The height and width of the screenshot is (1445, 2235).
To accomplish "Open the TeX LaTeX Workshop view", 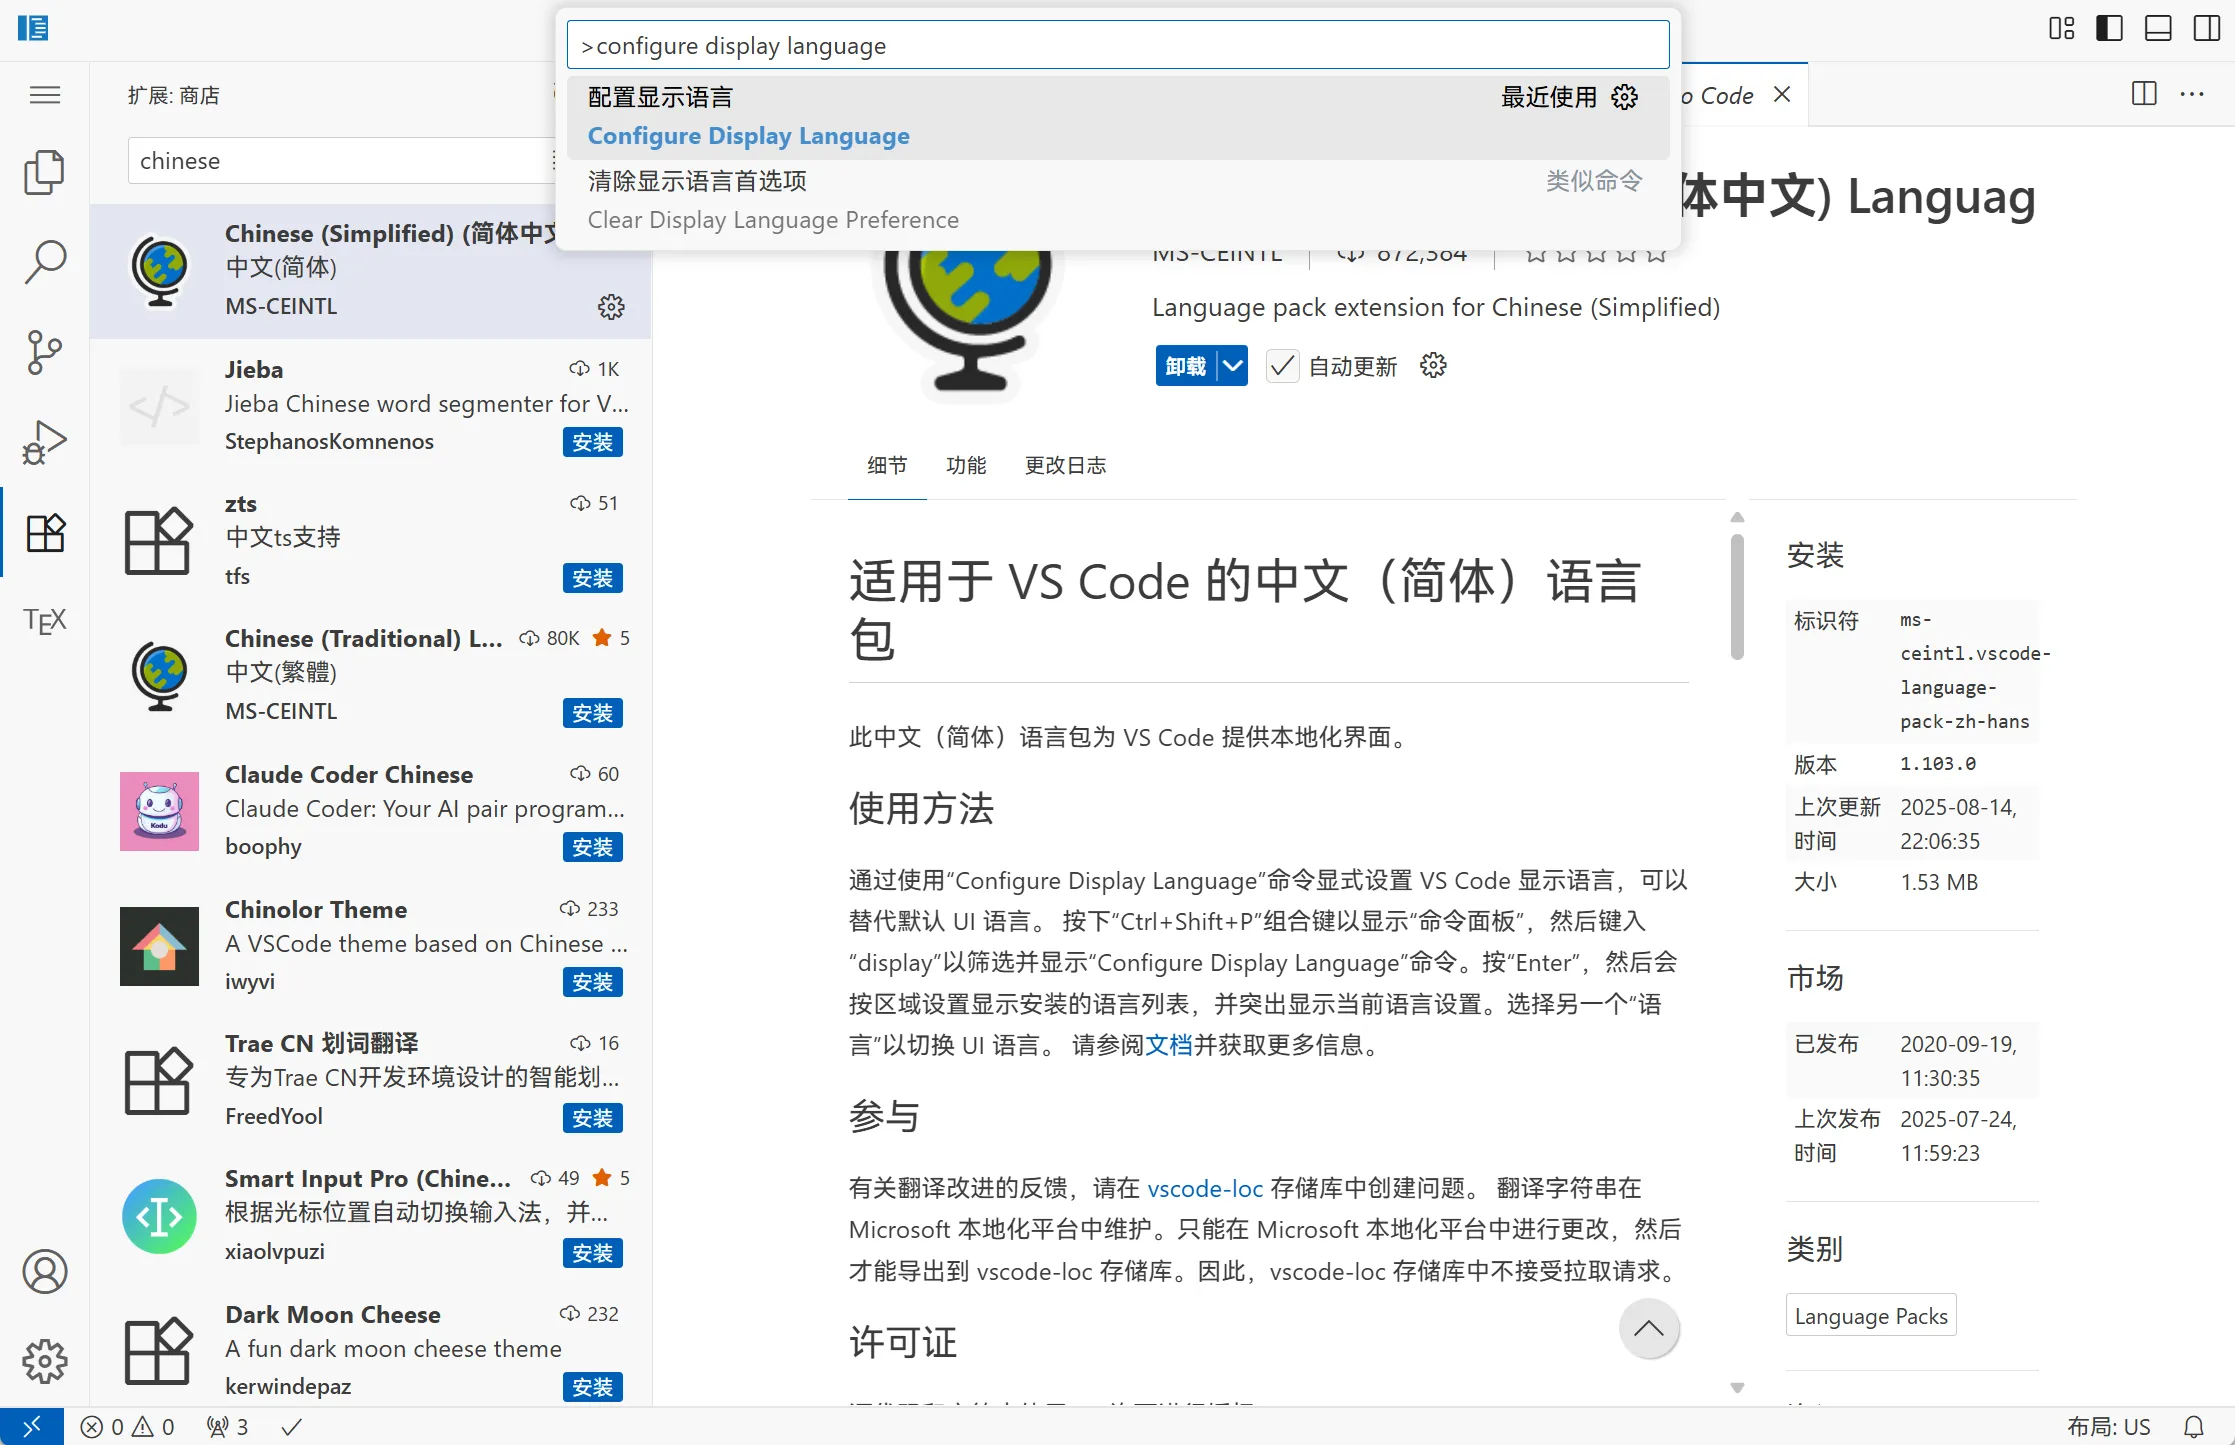I will coord(44,620).
